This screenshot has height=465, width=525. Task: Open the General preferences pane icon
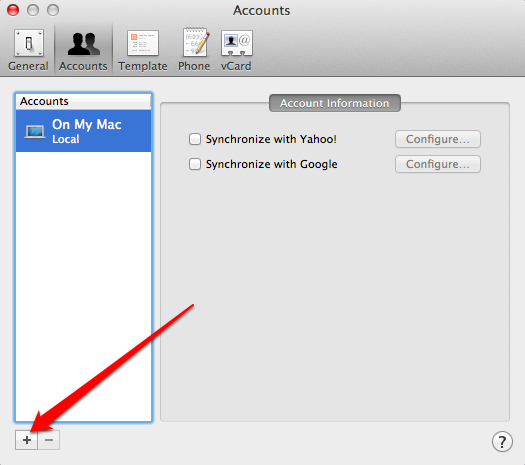coord(29,43)
